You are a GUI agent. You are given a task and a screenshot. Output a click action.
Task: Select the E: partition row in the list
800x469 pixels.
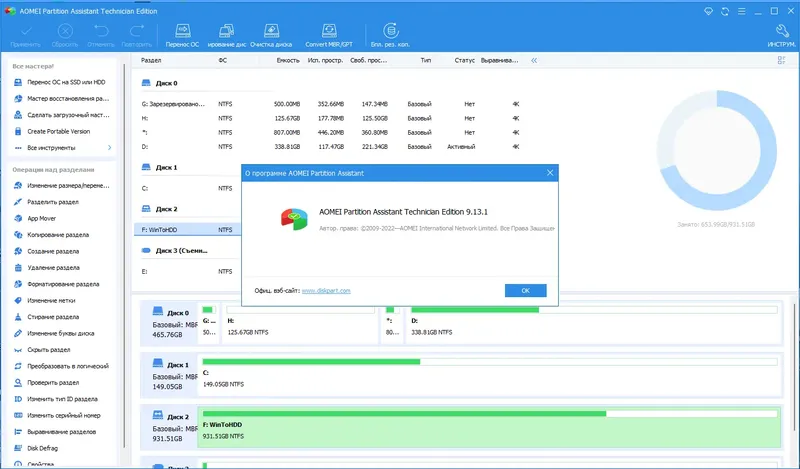[x=189, y=271]
